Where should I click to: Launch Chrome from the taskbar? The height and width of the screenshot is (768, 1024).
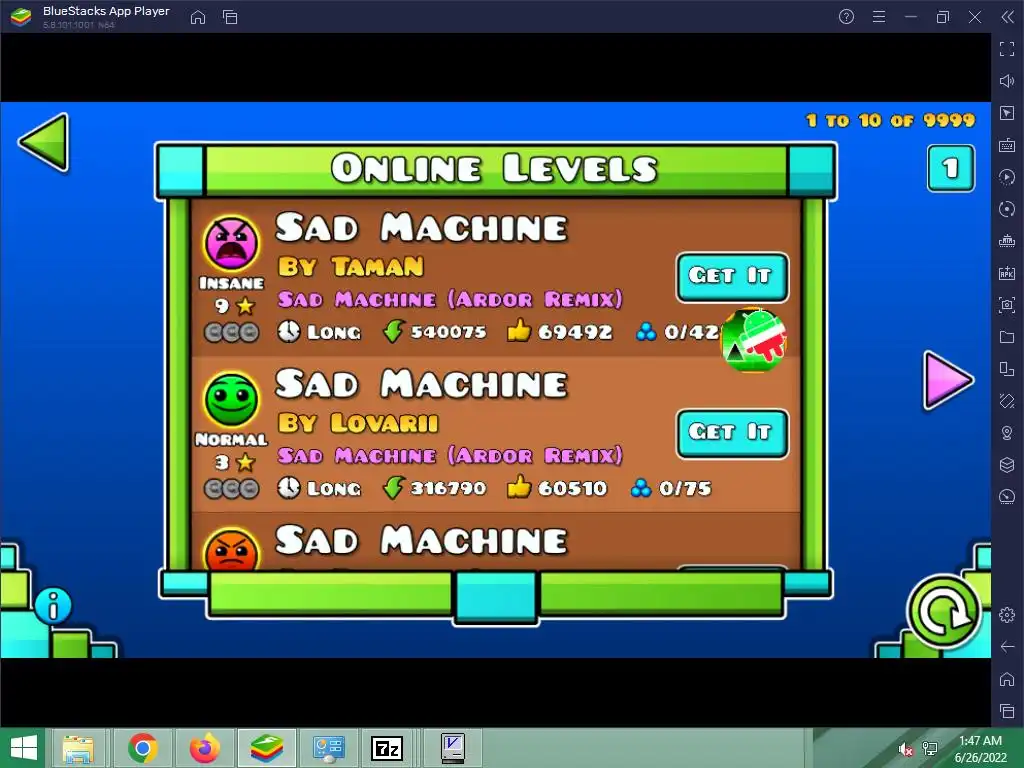(x=142, y=748)
